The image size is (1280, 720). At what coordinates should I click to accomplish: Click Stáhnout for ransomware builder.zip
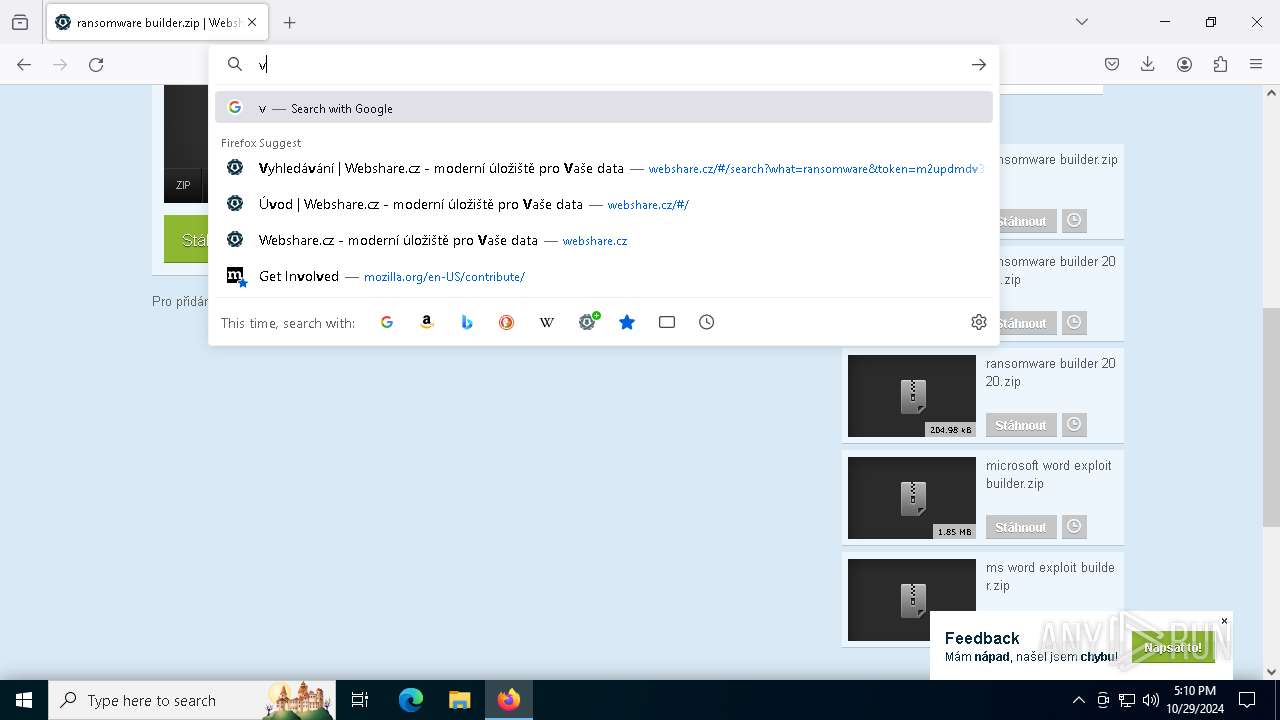point(1026,221)
